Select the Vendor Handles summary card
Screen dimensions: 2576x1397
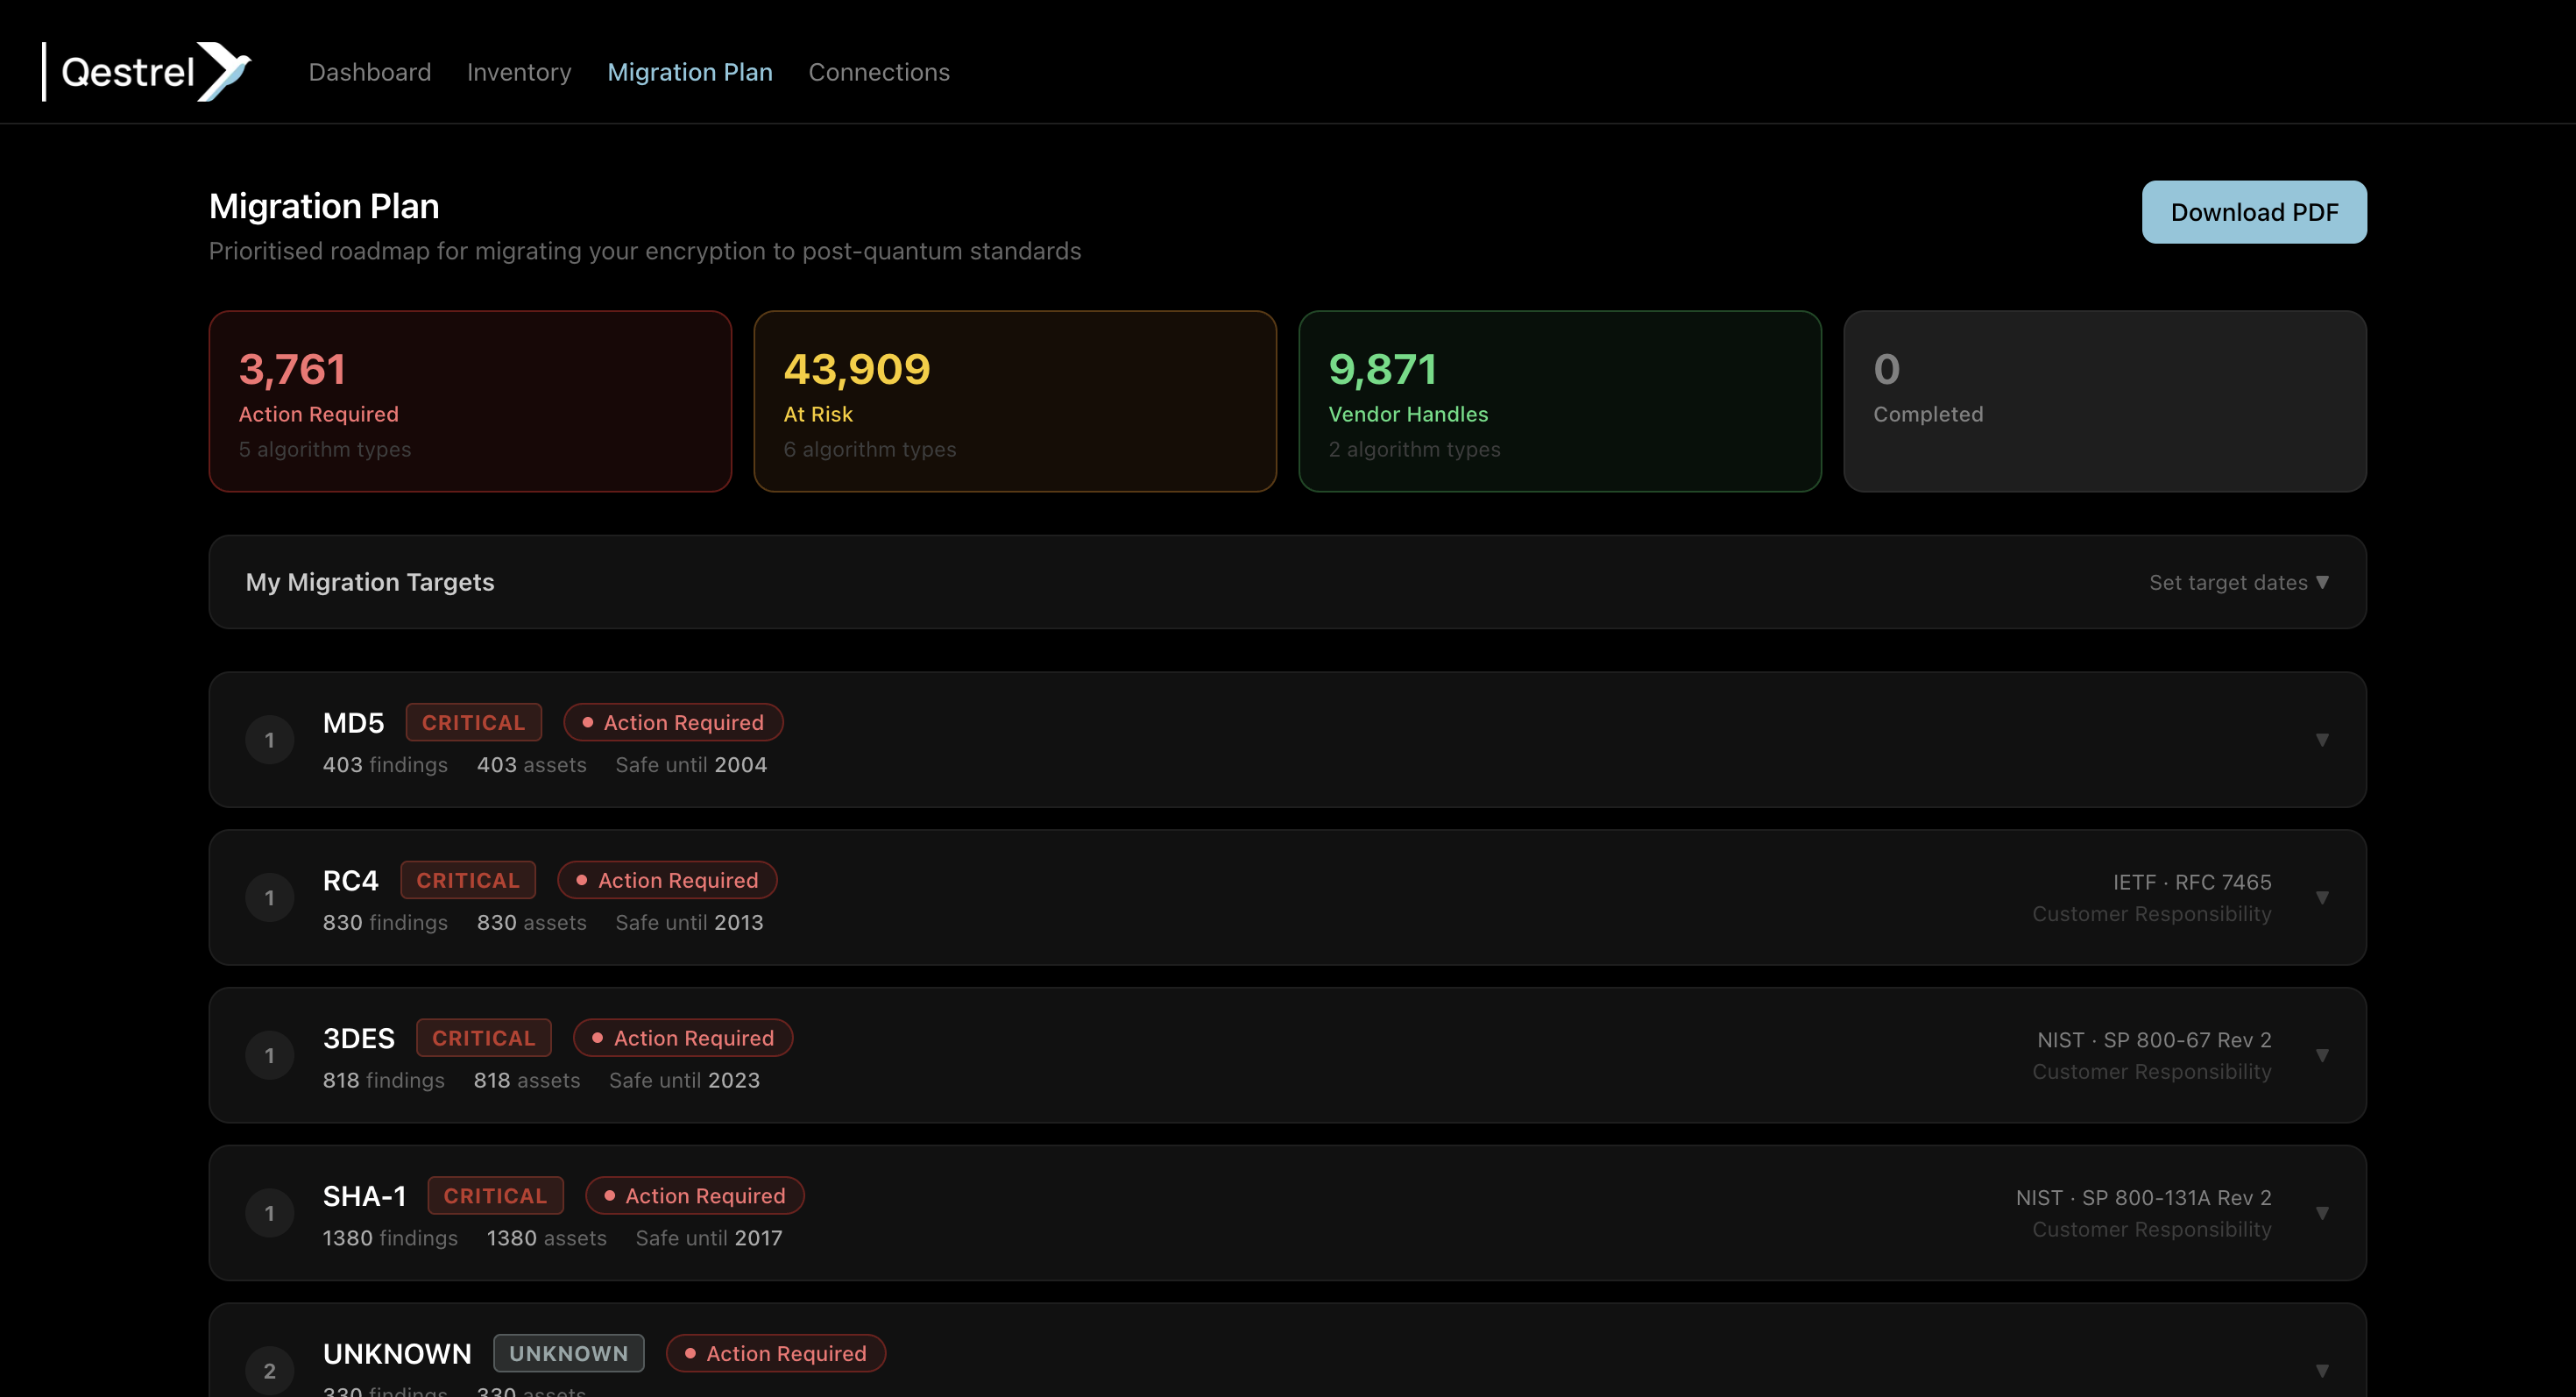(x=1560, y=401)
